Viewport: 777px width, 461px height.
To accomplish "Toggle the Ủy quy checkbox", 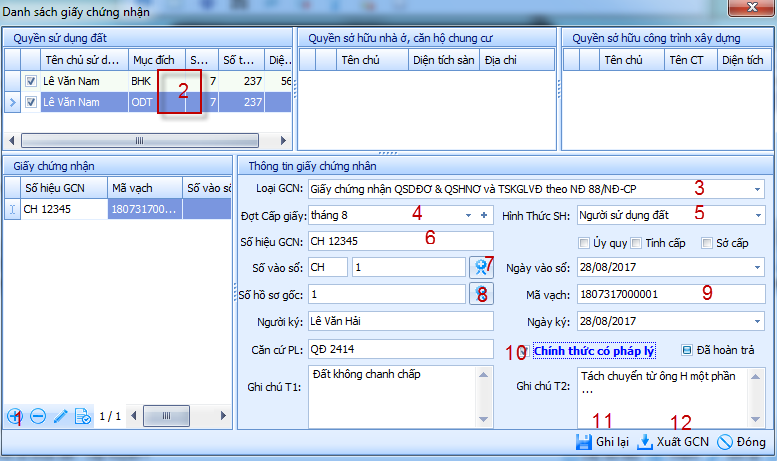I will click(x=585, y=242).
